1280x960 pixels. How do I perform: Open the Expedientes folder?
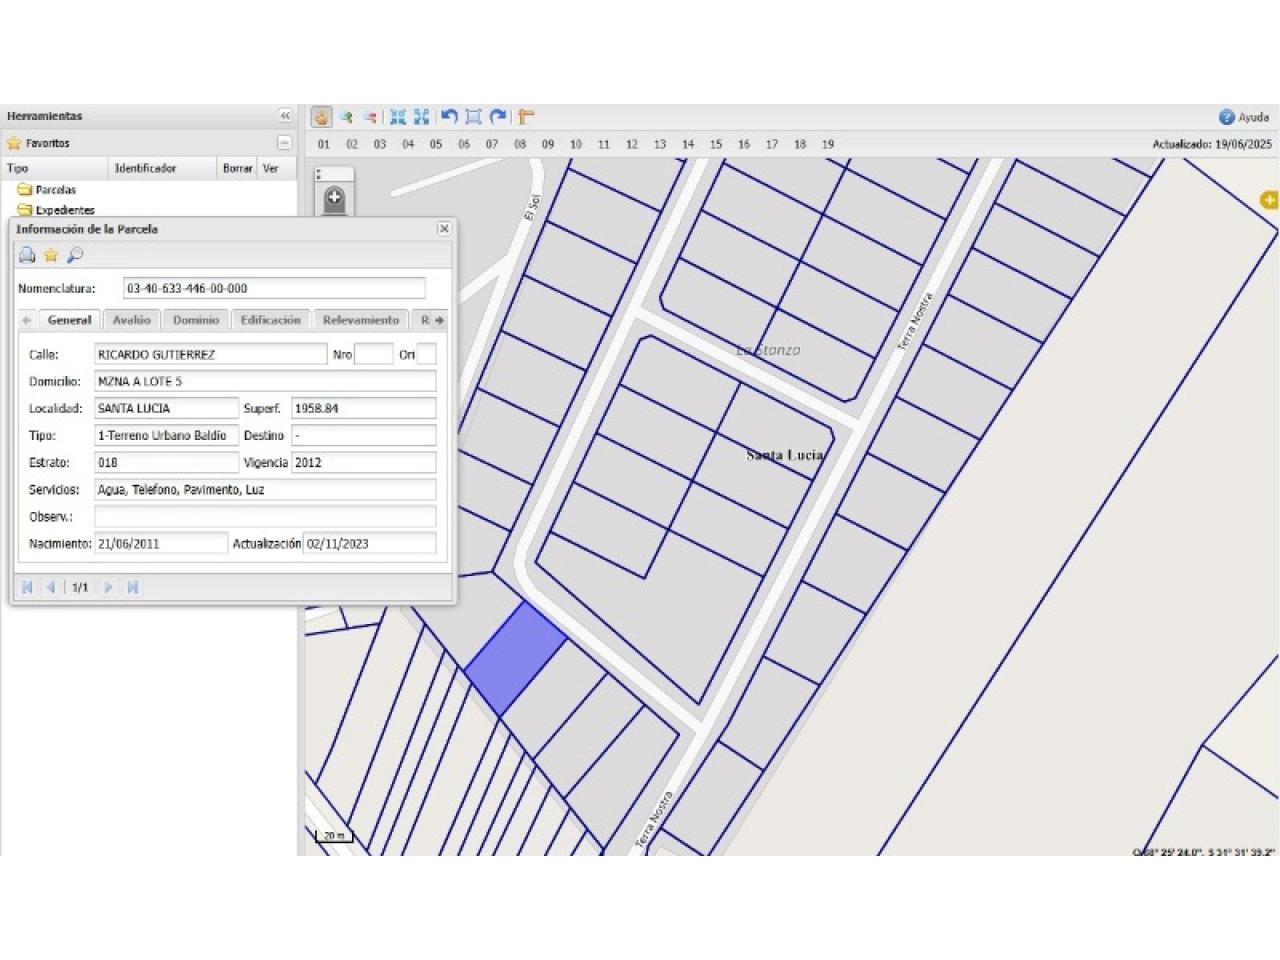(x=64, y=210)
